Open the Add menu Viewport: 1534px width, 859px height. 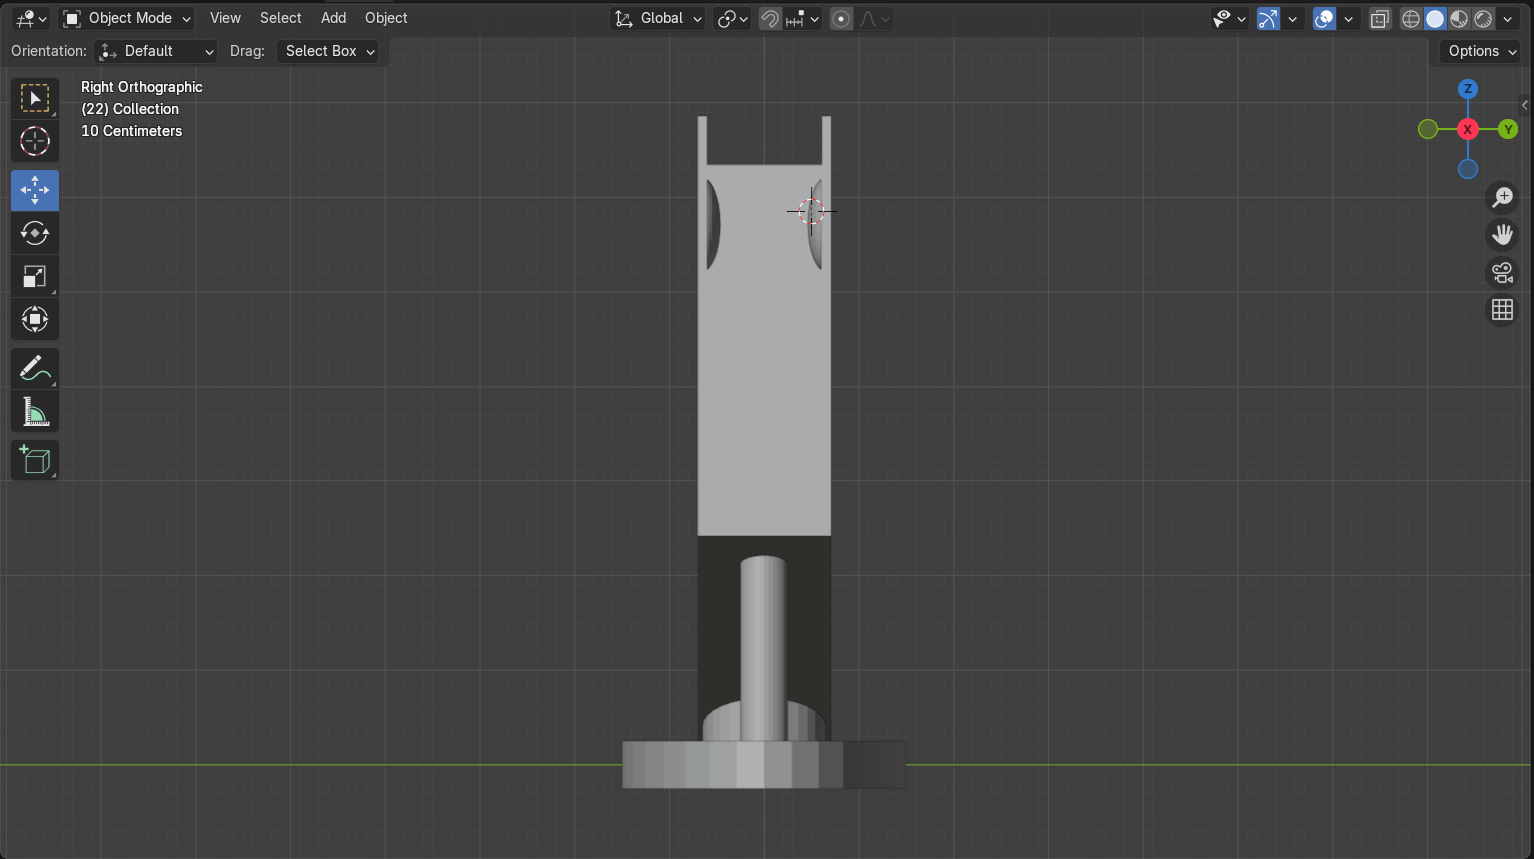point(333,18)
